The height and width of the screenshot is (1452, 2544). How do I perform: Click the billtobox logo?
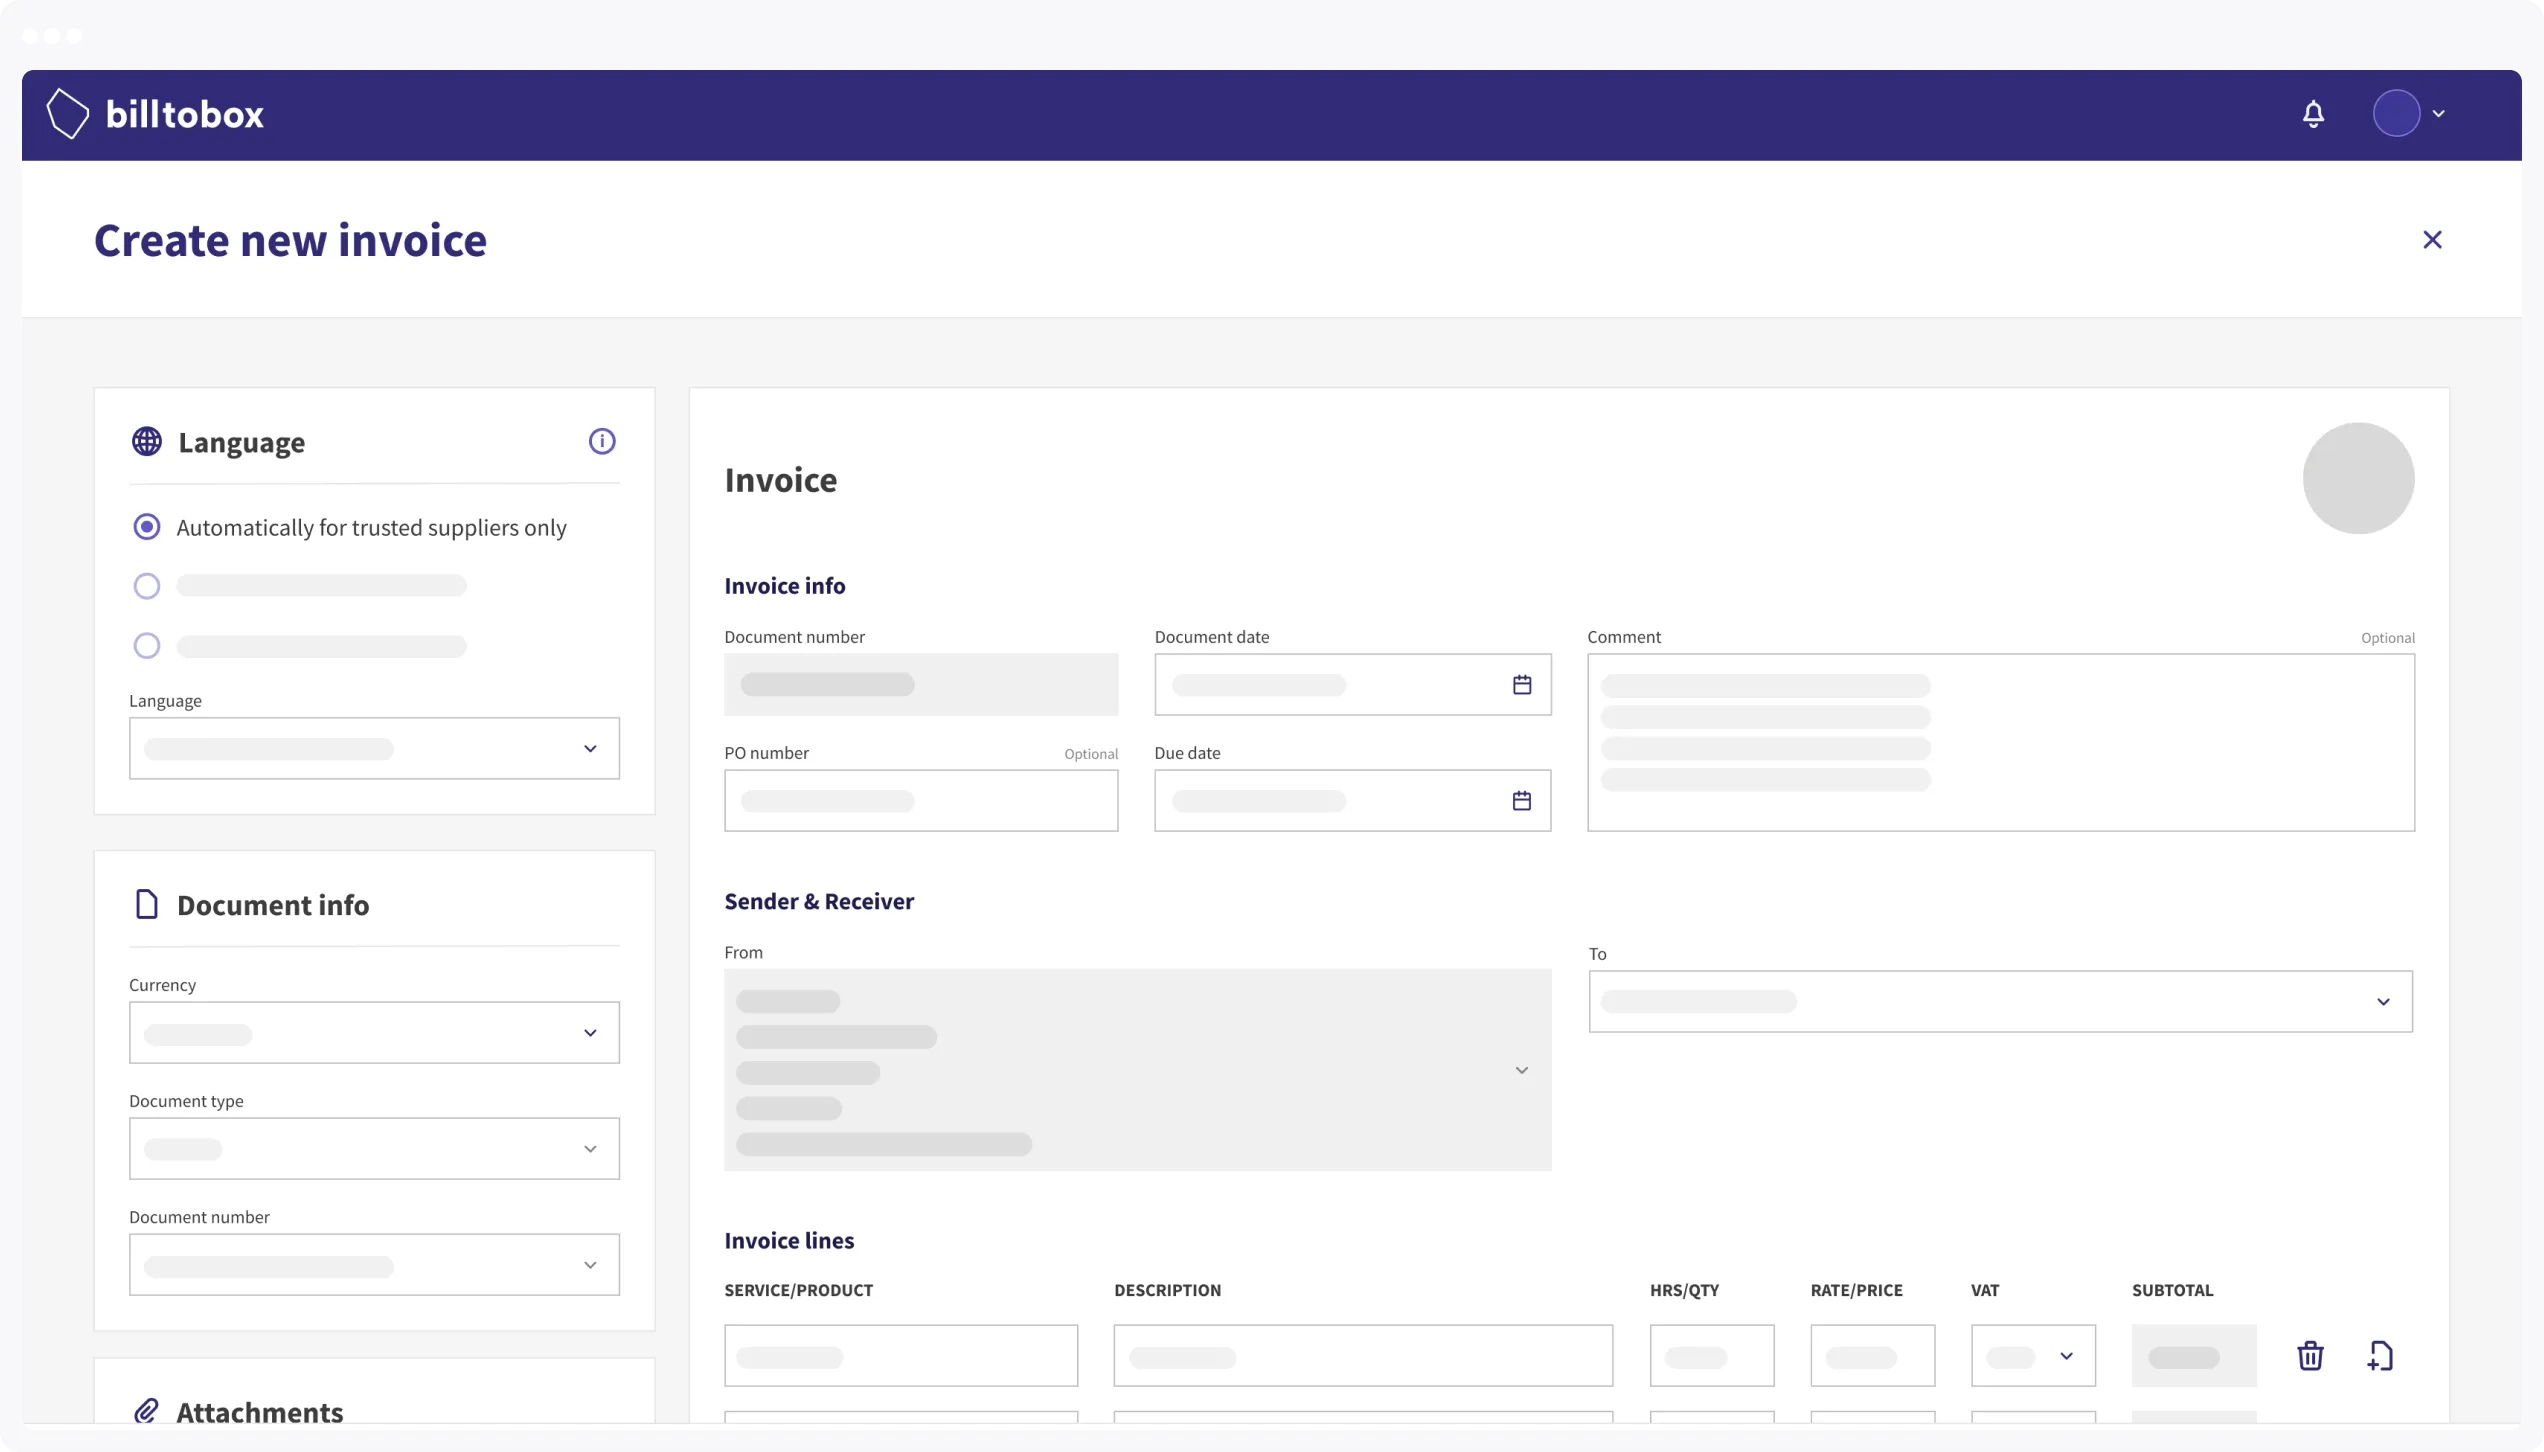tap(155, 113)
